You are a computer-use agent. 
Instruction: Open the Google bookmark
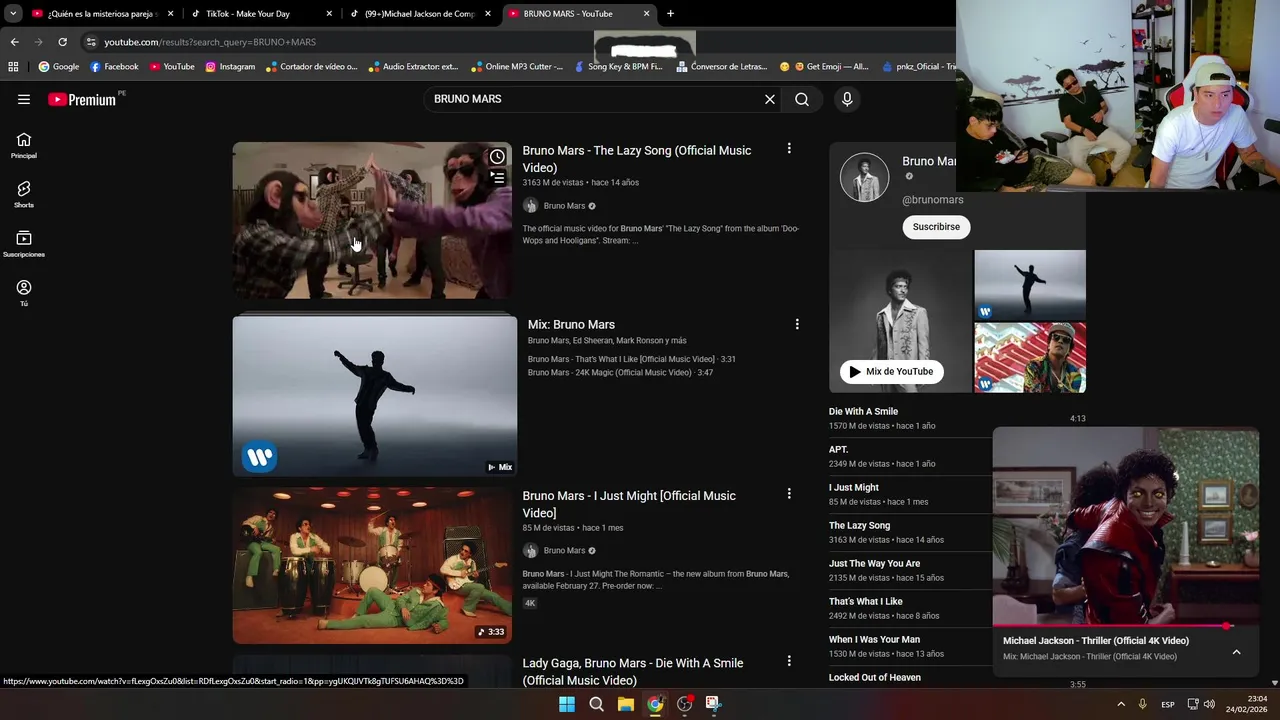point(58,67)
